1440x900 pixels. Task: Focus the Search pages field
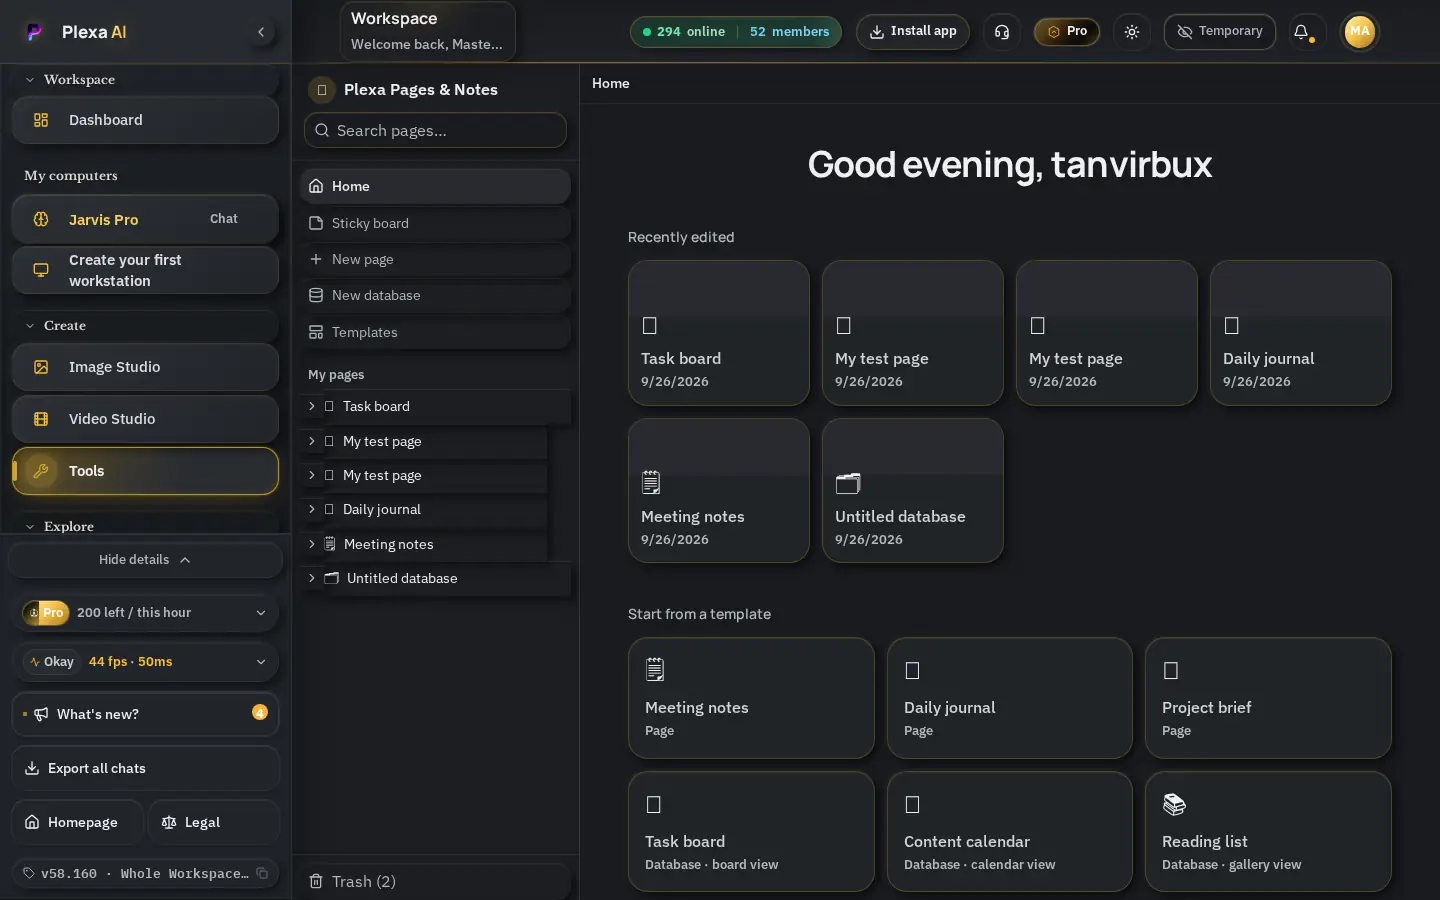coord(435,130)
